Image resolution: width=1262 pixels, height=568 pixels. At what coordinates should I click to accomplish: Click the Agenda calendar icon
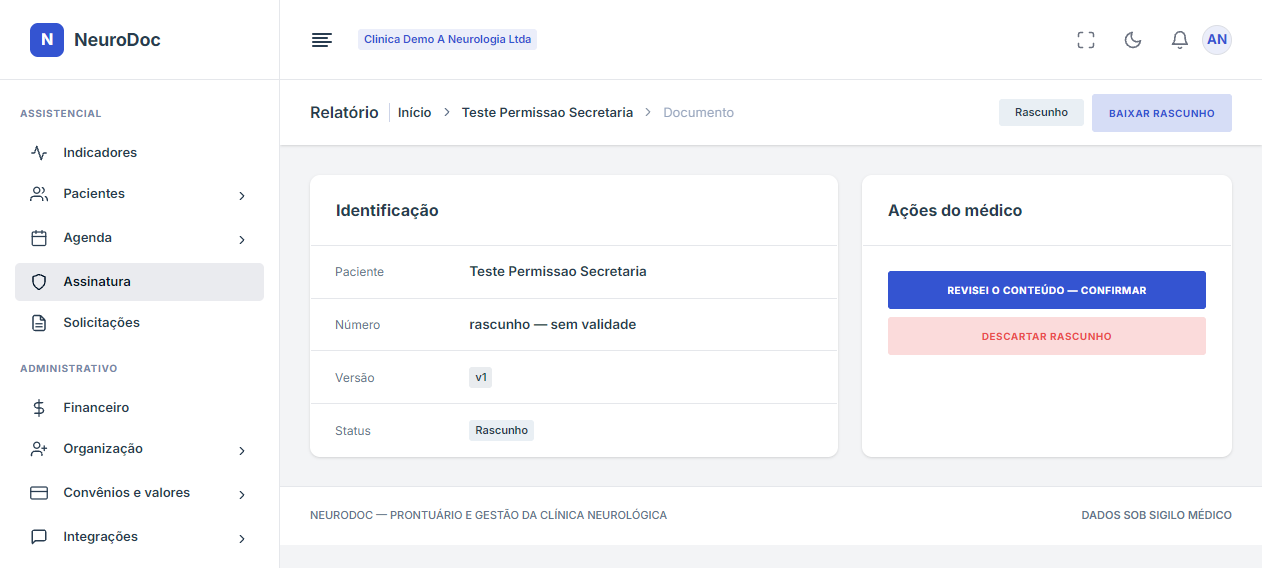coord(39,238)
